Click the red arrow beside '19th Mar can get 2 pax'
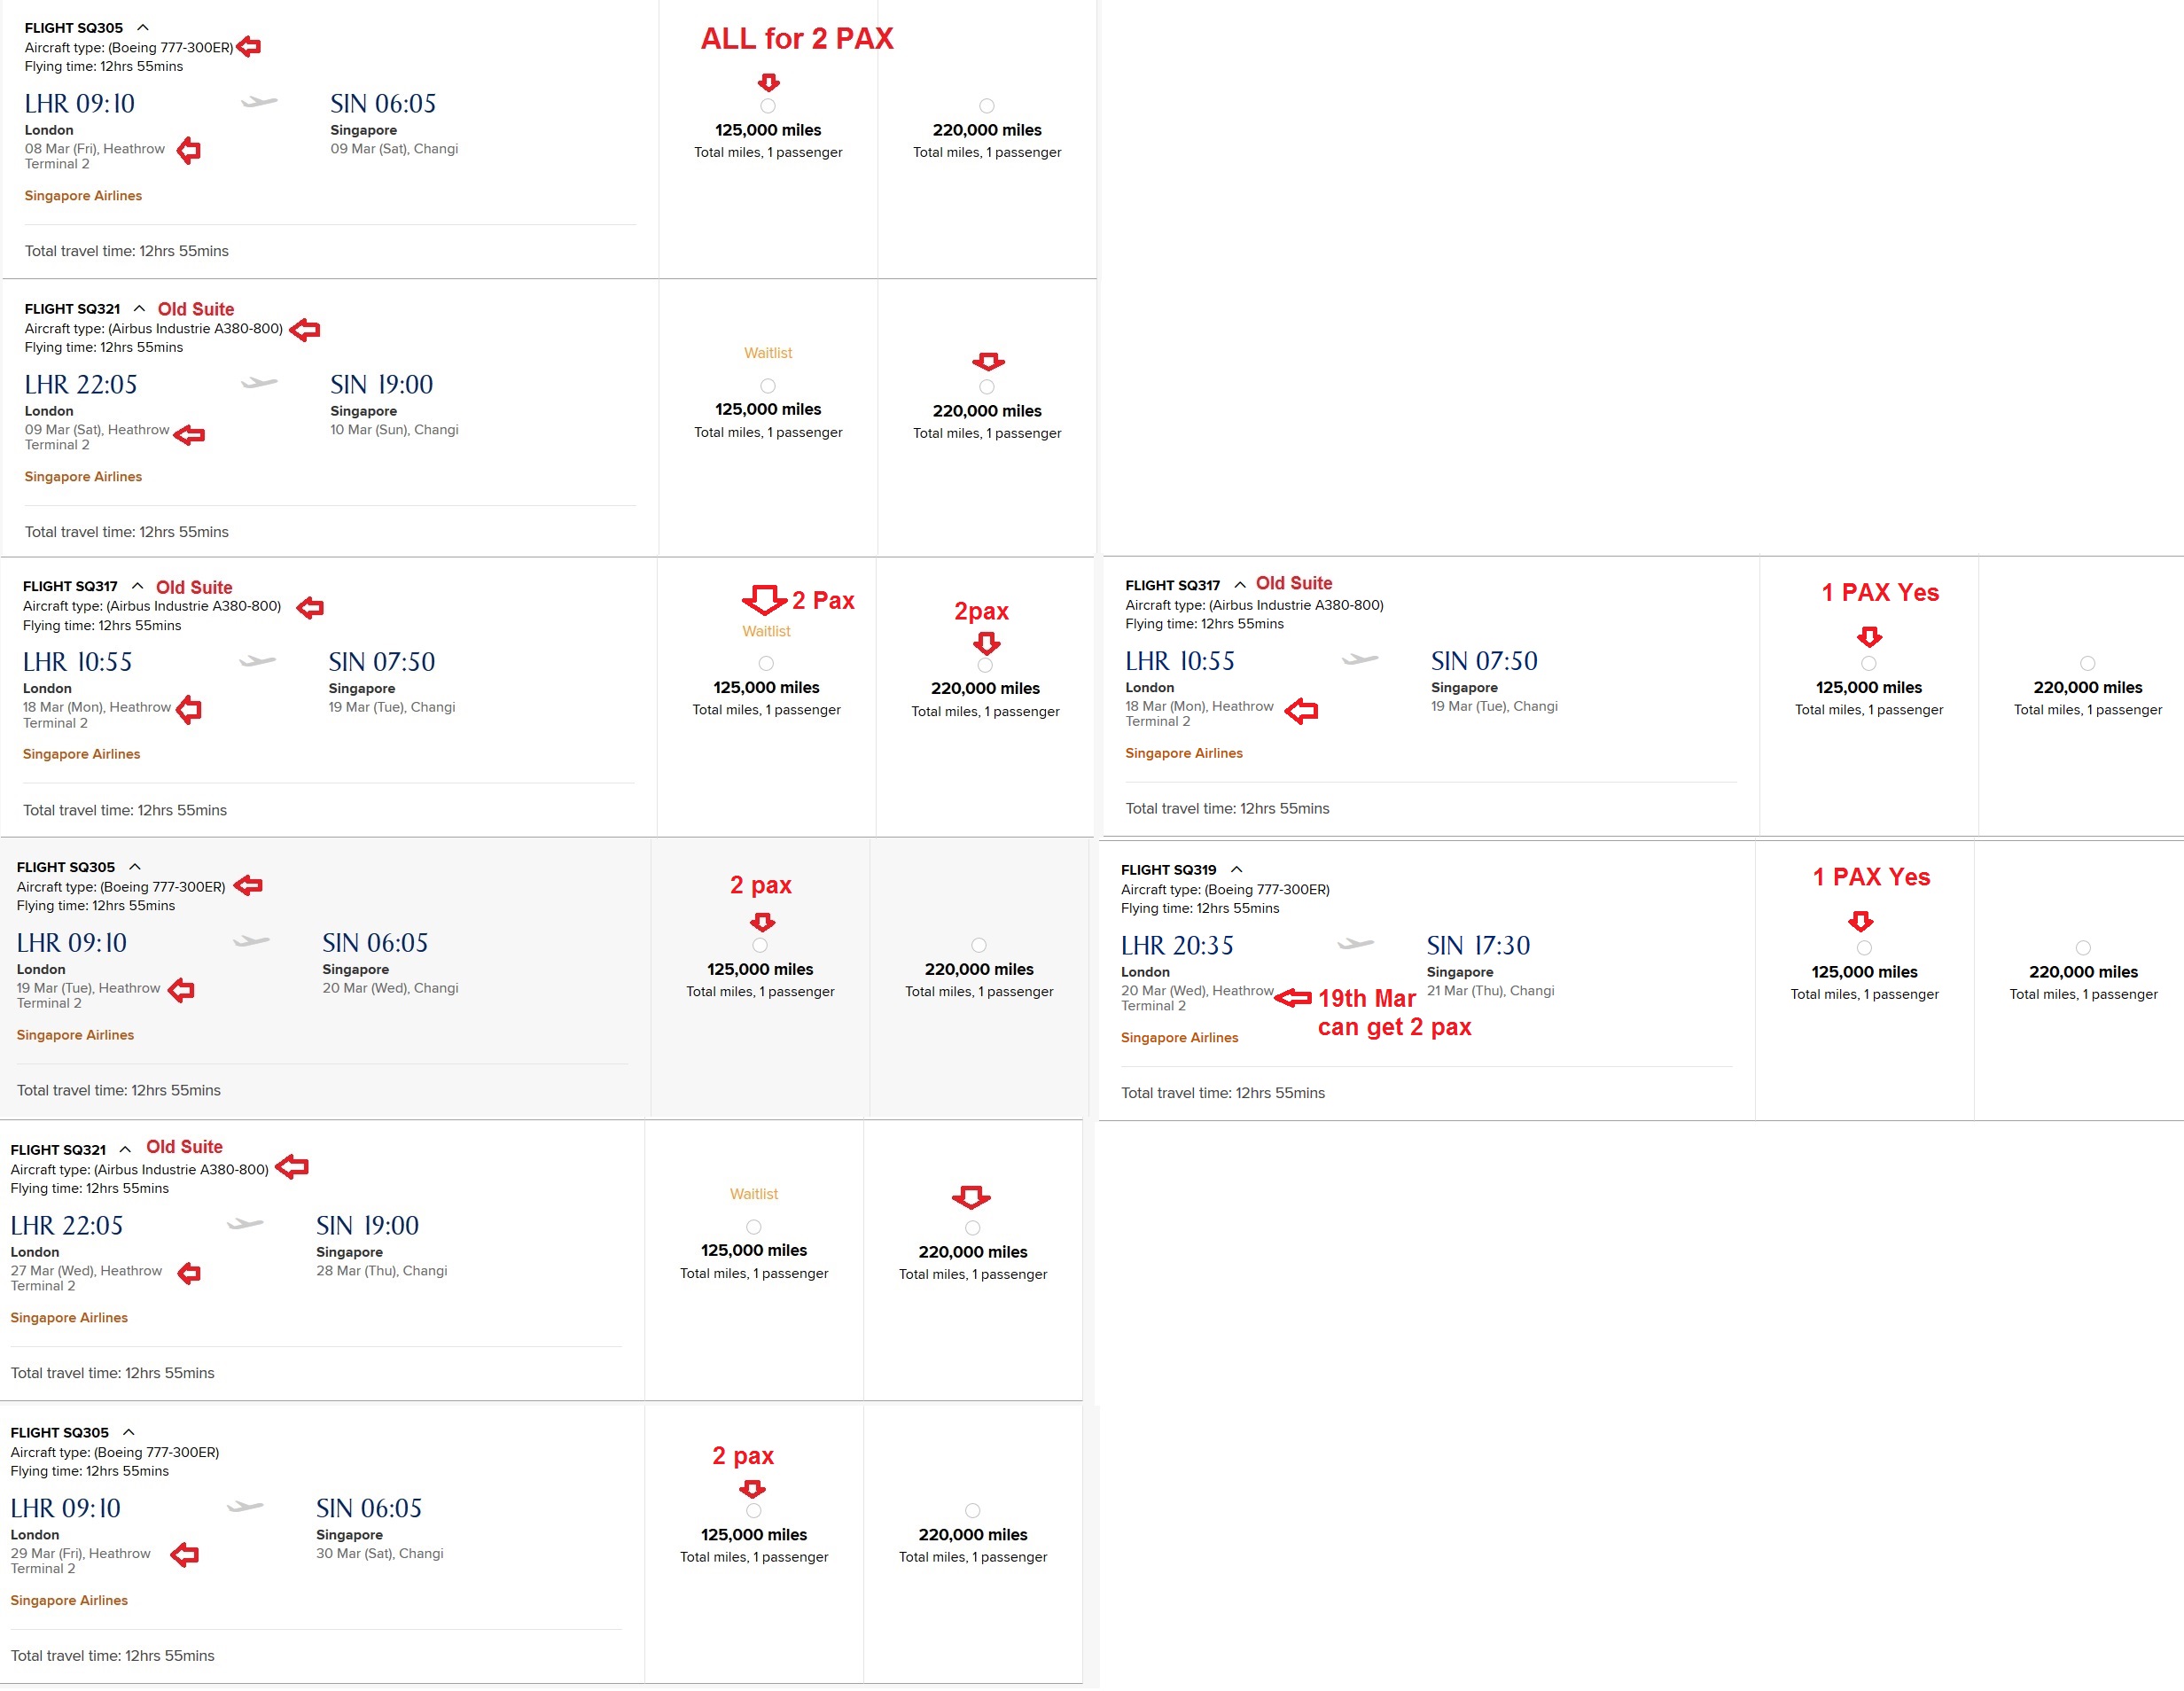The width and height of the screenshot is (2184, 1691). point(1293,998)
